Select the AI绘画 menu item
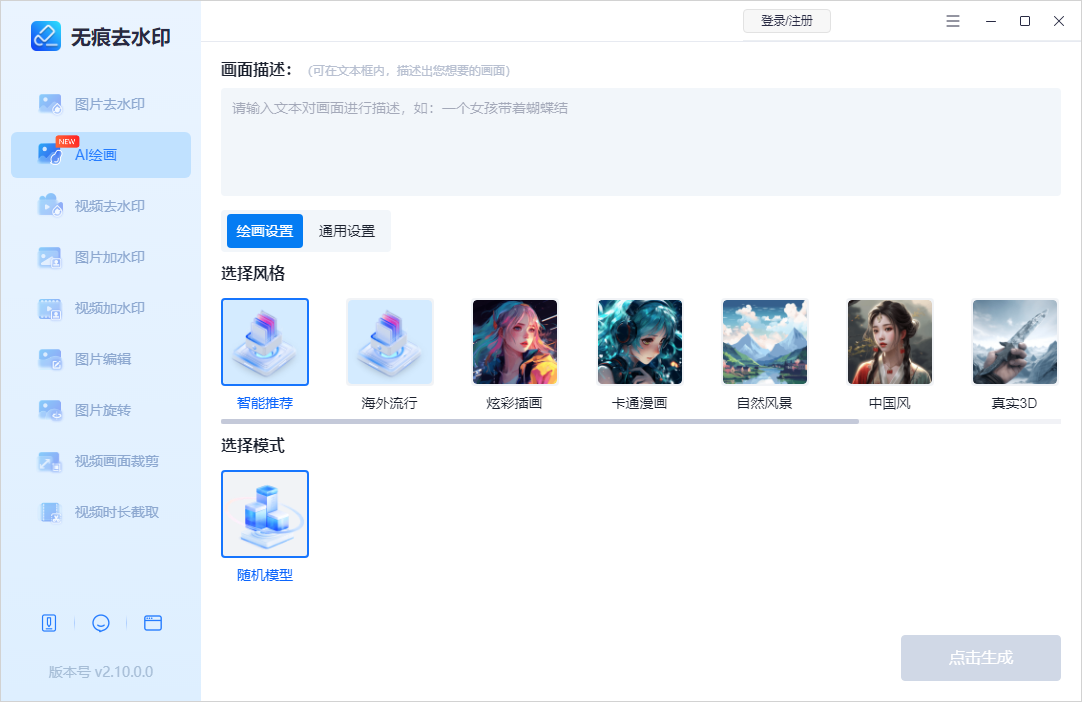 (100, 154)
